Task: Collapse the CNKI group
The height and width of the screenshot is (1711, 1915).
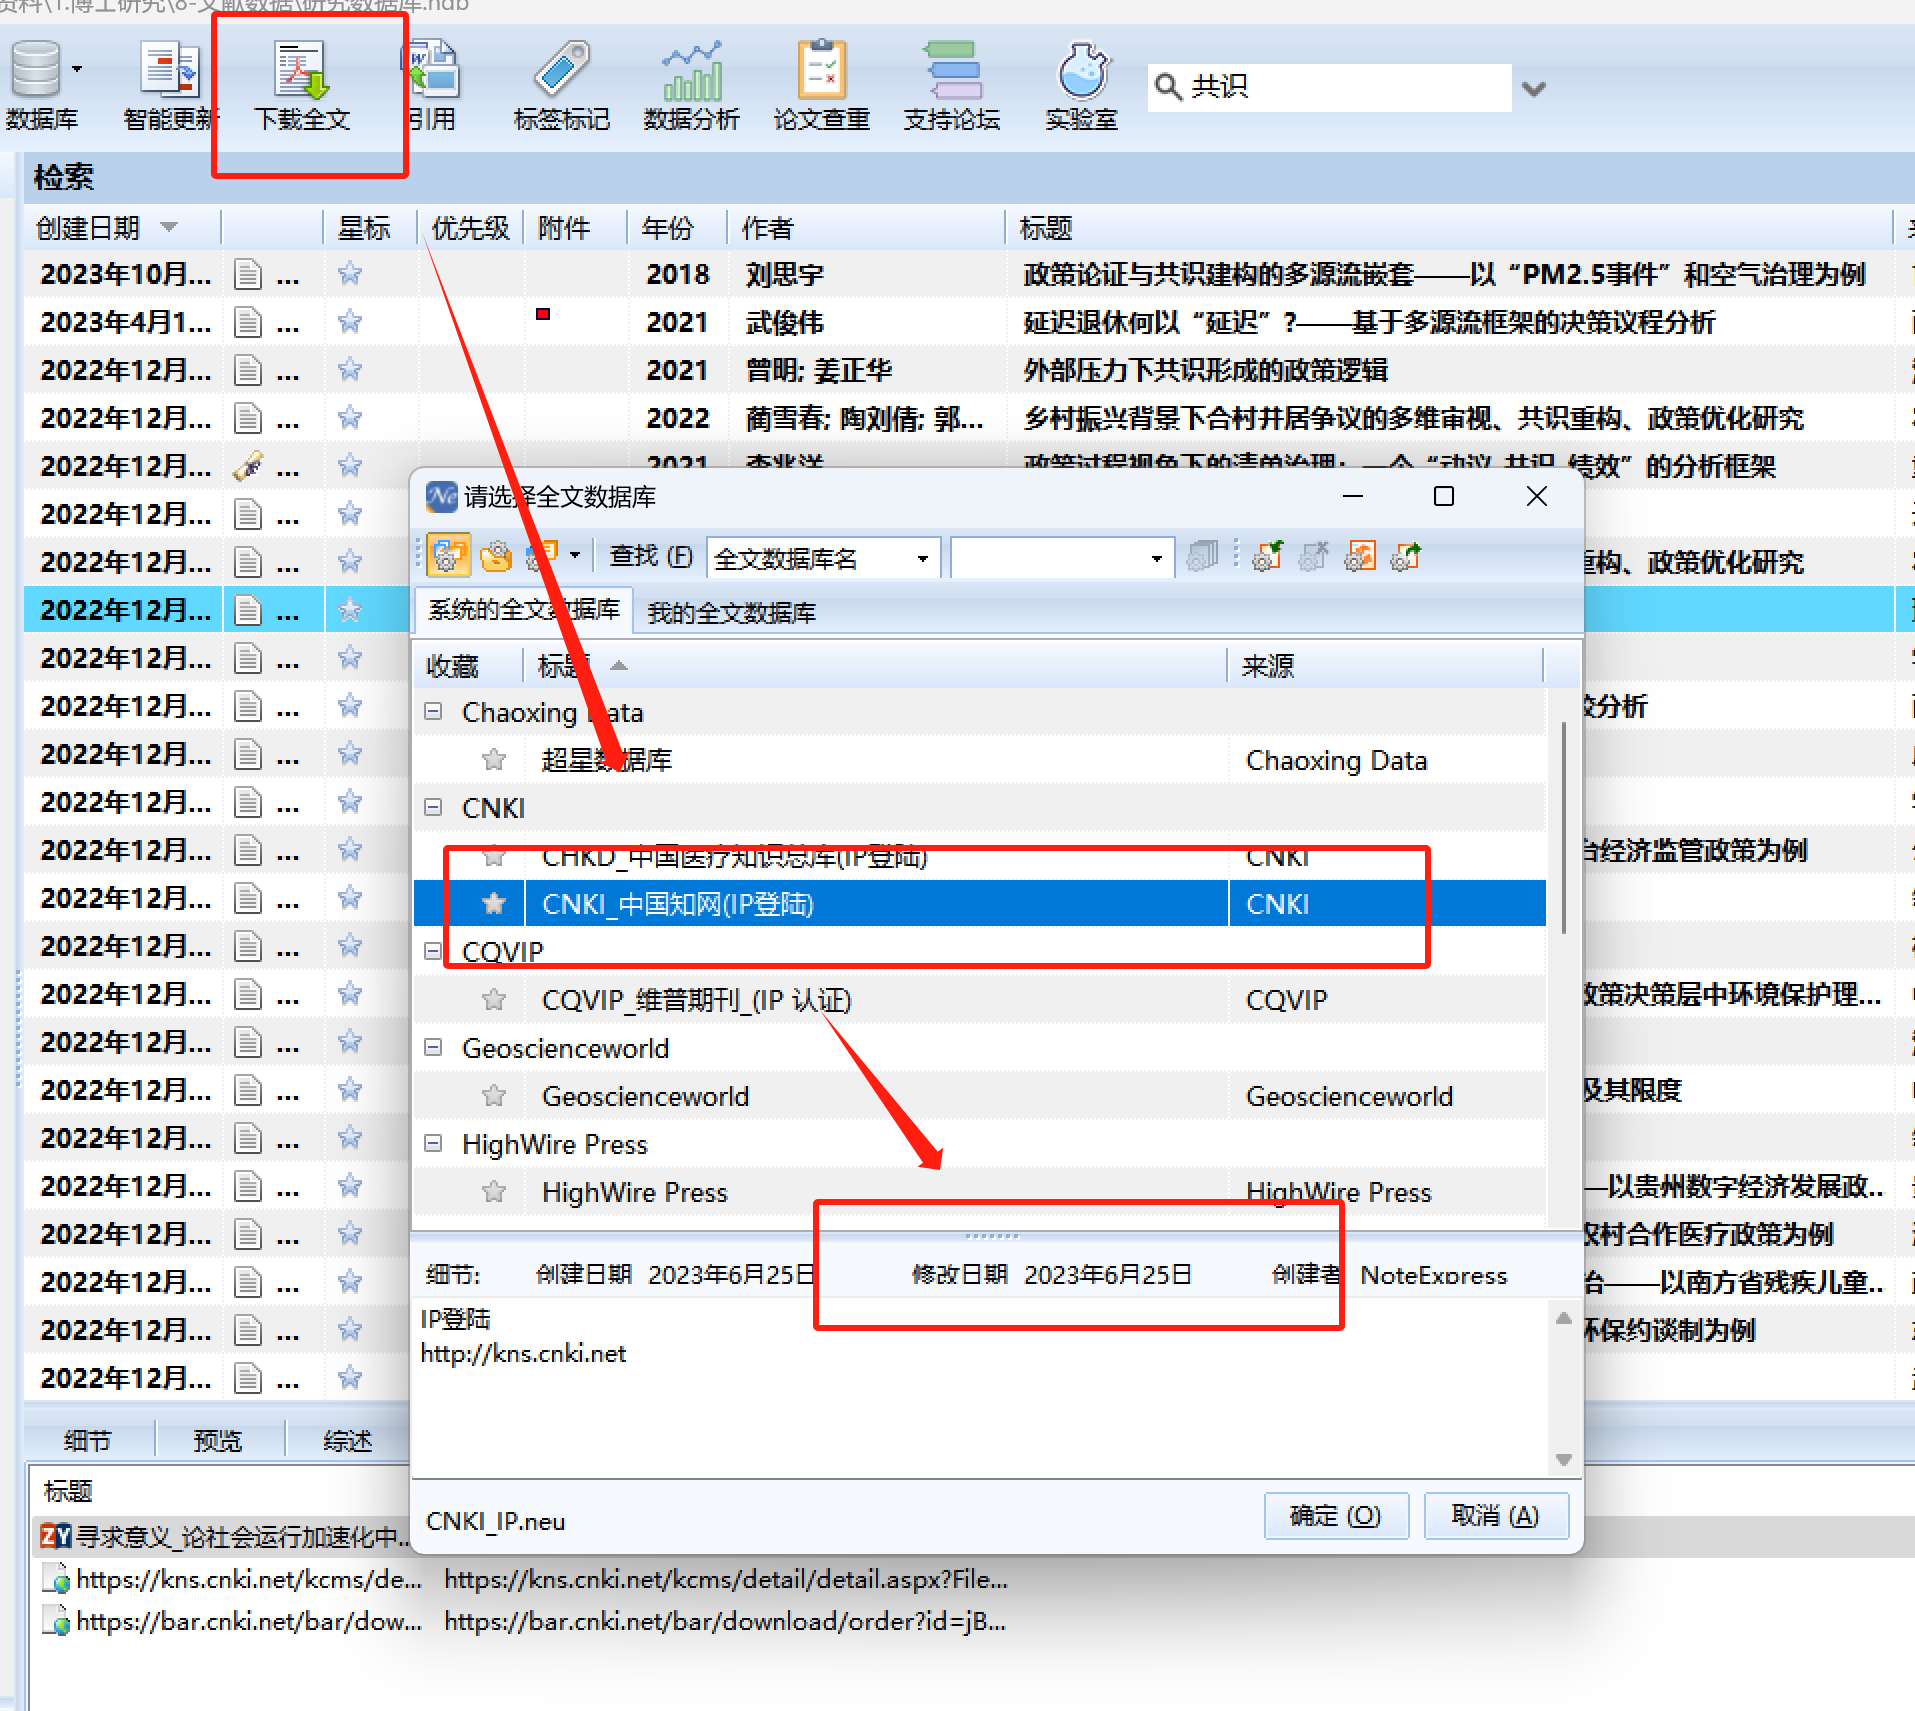Action: (433, 807)
